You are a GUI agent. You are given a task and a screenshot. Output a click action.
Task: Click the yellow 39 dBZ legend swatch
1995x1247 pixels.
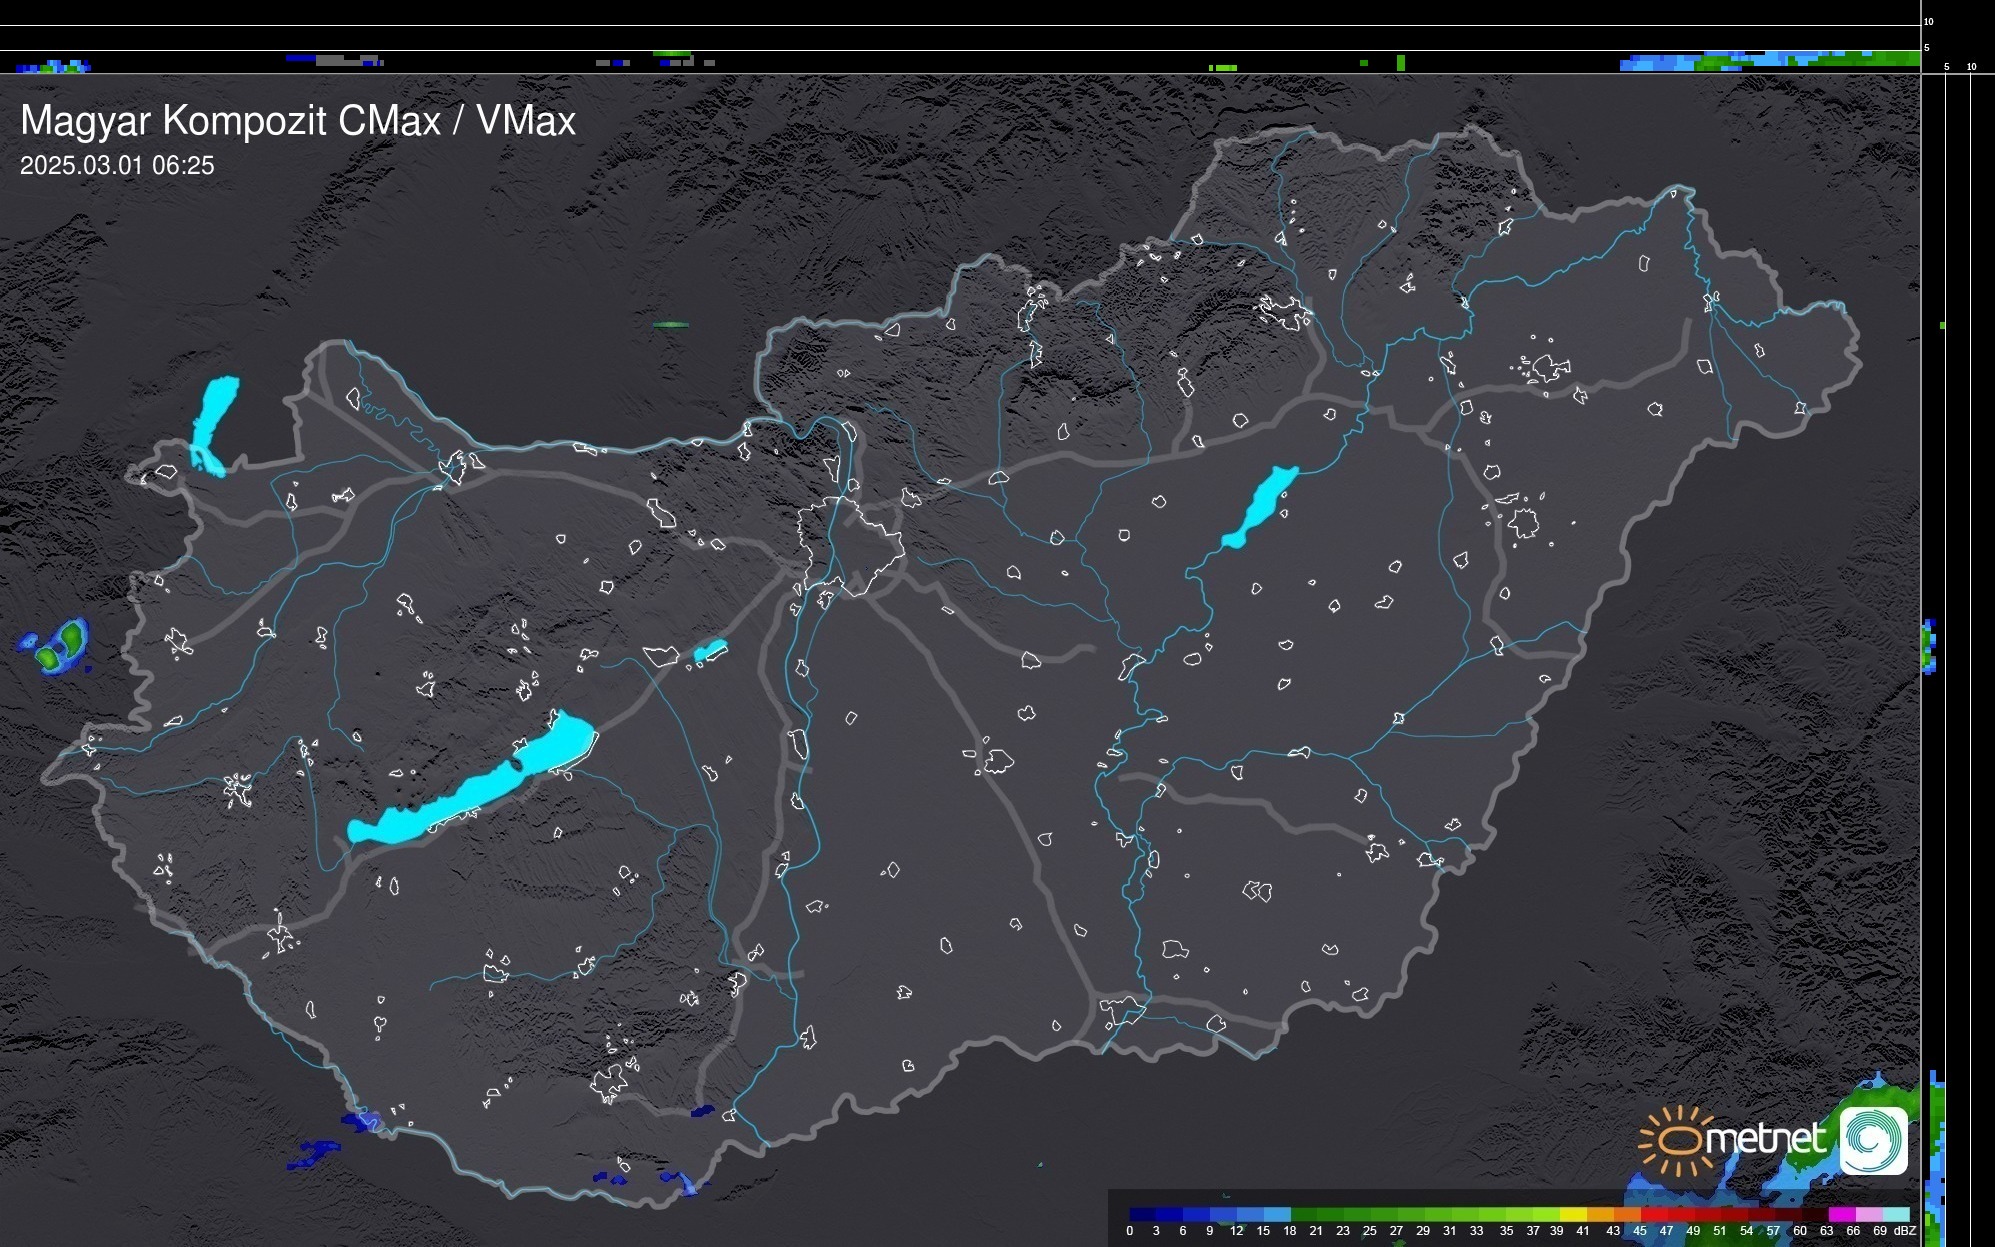[1574, 1214]
